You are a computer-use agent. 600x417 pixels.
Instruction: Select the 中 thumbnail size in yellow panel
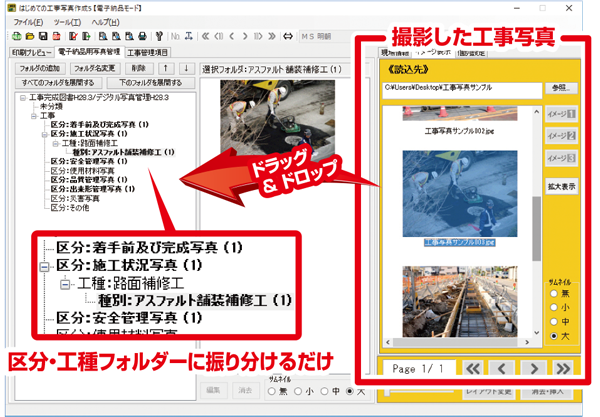[x=551, y=323]
